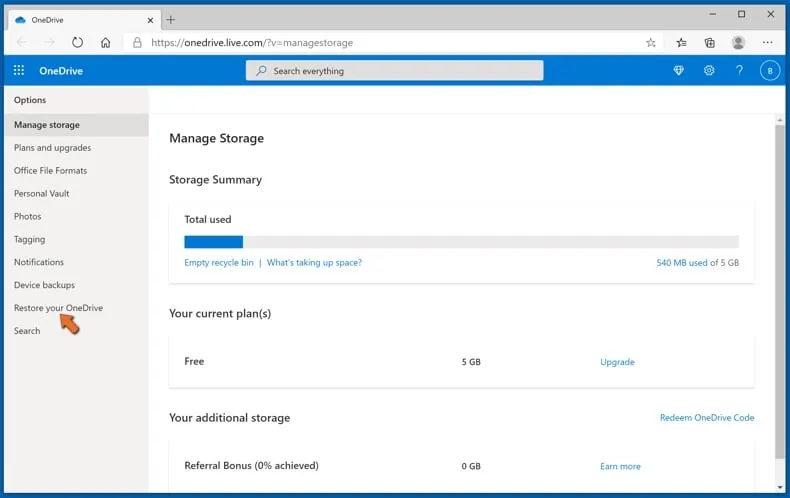Click the premium diamond icon
This screenshot has height=498, width=790.
pyautogui.click(x=679, y=71)
